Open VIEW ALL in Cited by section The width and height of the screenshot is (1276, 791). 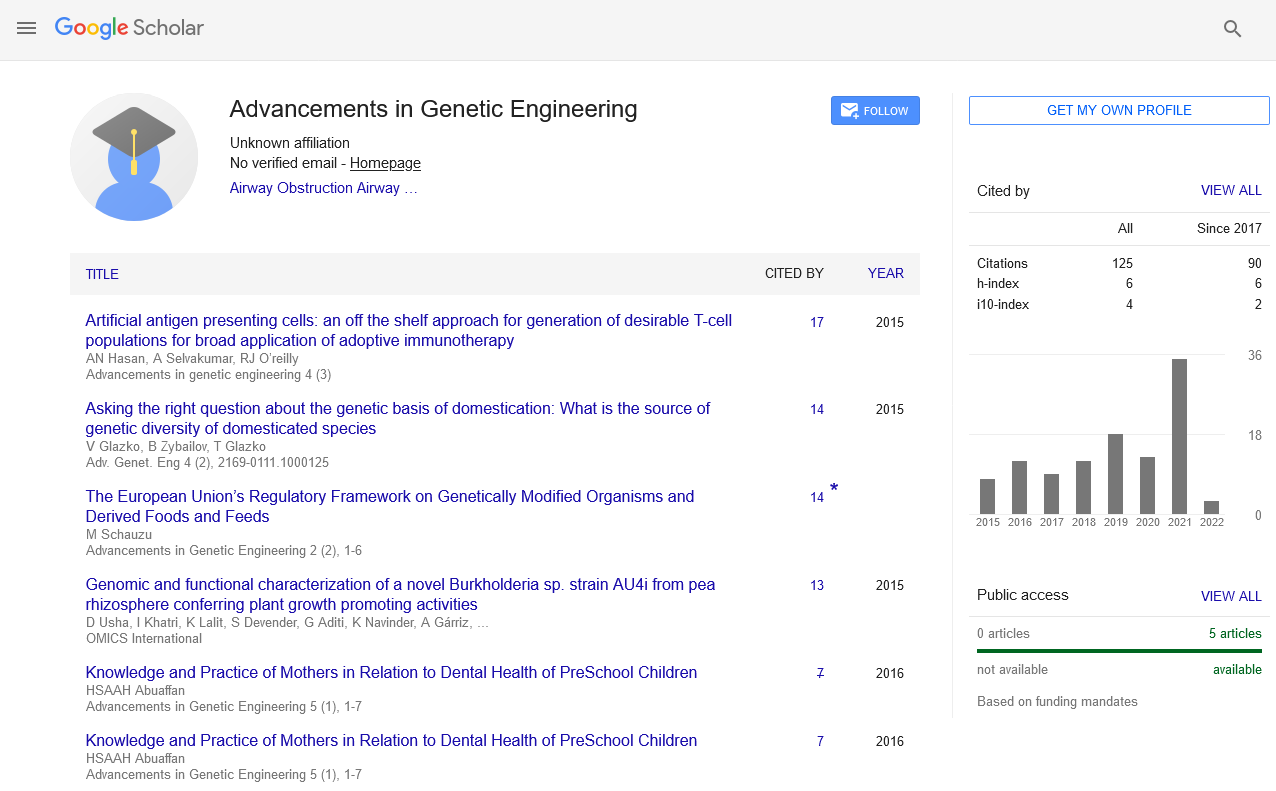(x=1231, y=191)
